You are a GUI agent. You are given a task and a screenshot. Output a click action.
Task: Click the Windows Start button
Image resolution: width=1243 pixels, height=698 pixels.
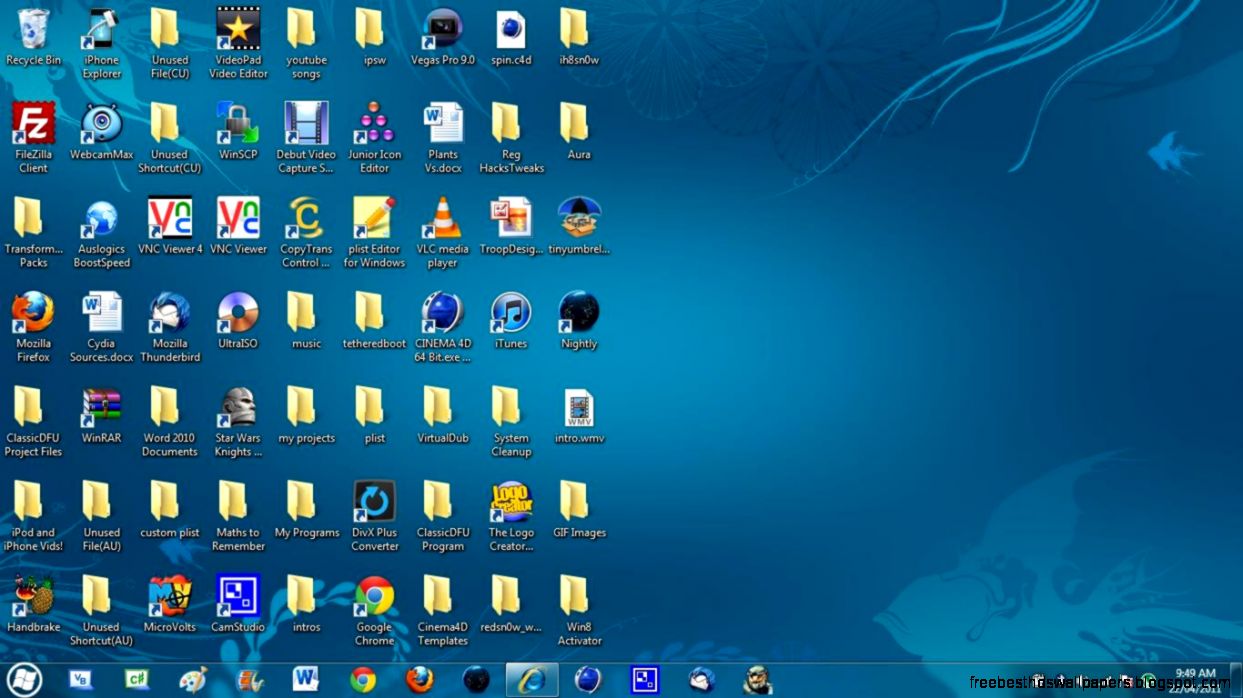tap(24, 680)
